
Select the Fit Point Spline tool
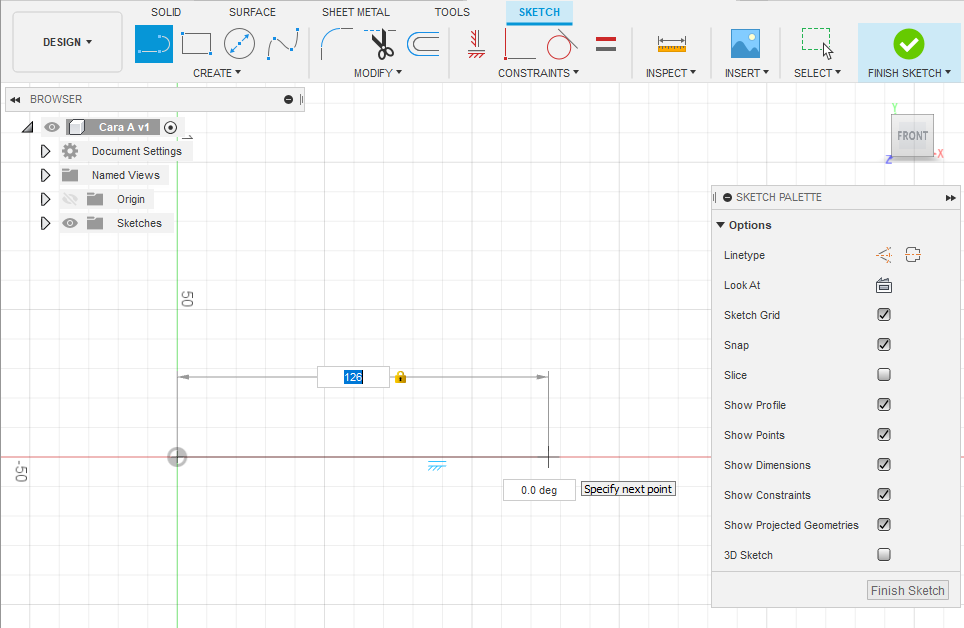[x=283, y=44]
